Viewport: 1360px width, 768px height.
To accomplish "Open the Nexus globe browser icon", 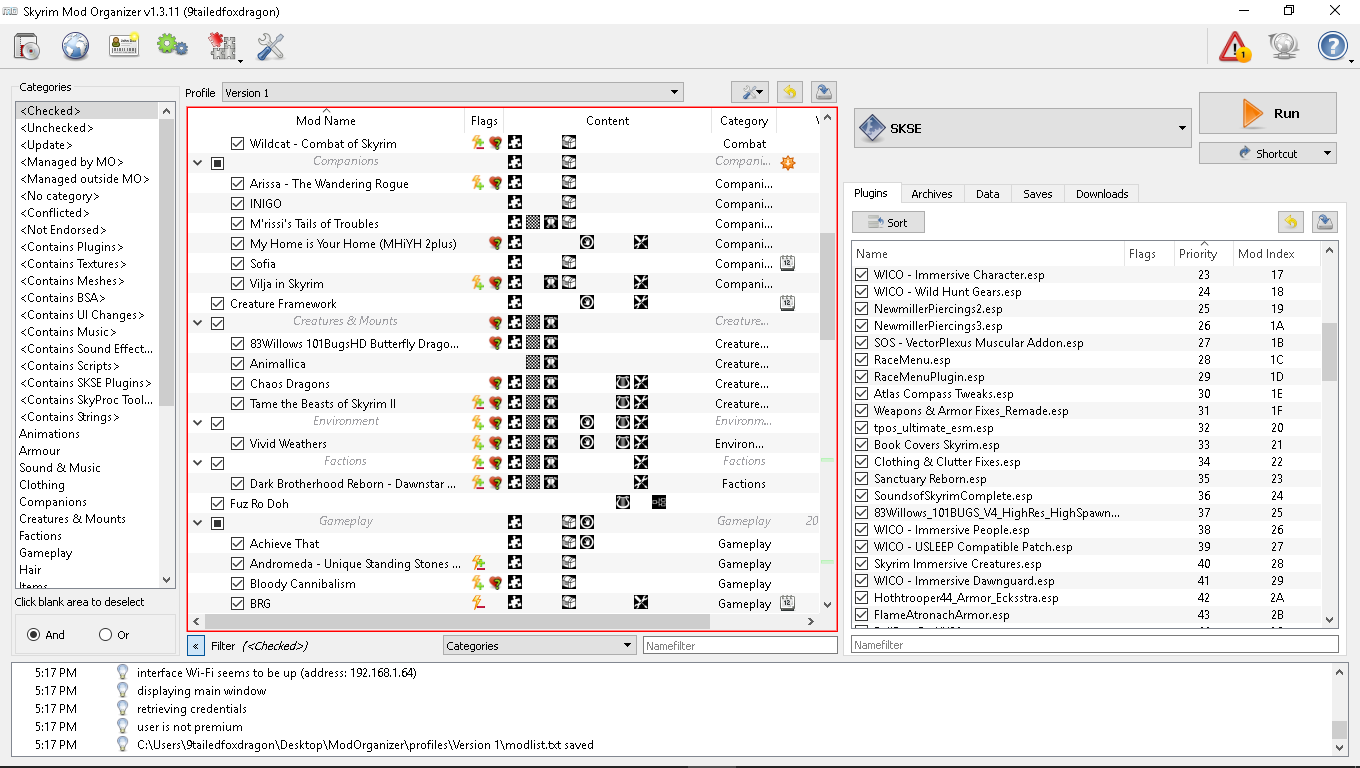I will click(76, 46).
